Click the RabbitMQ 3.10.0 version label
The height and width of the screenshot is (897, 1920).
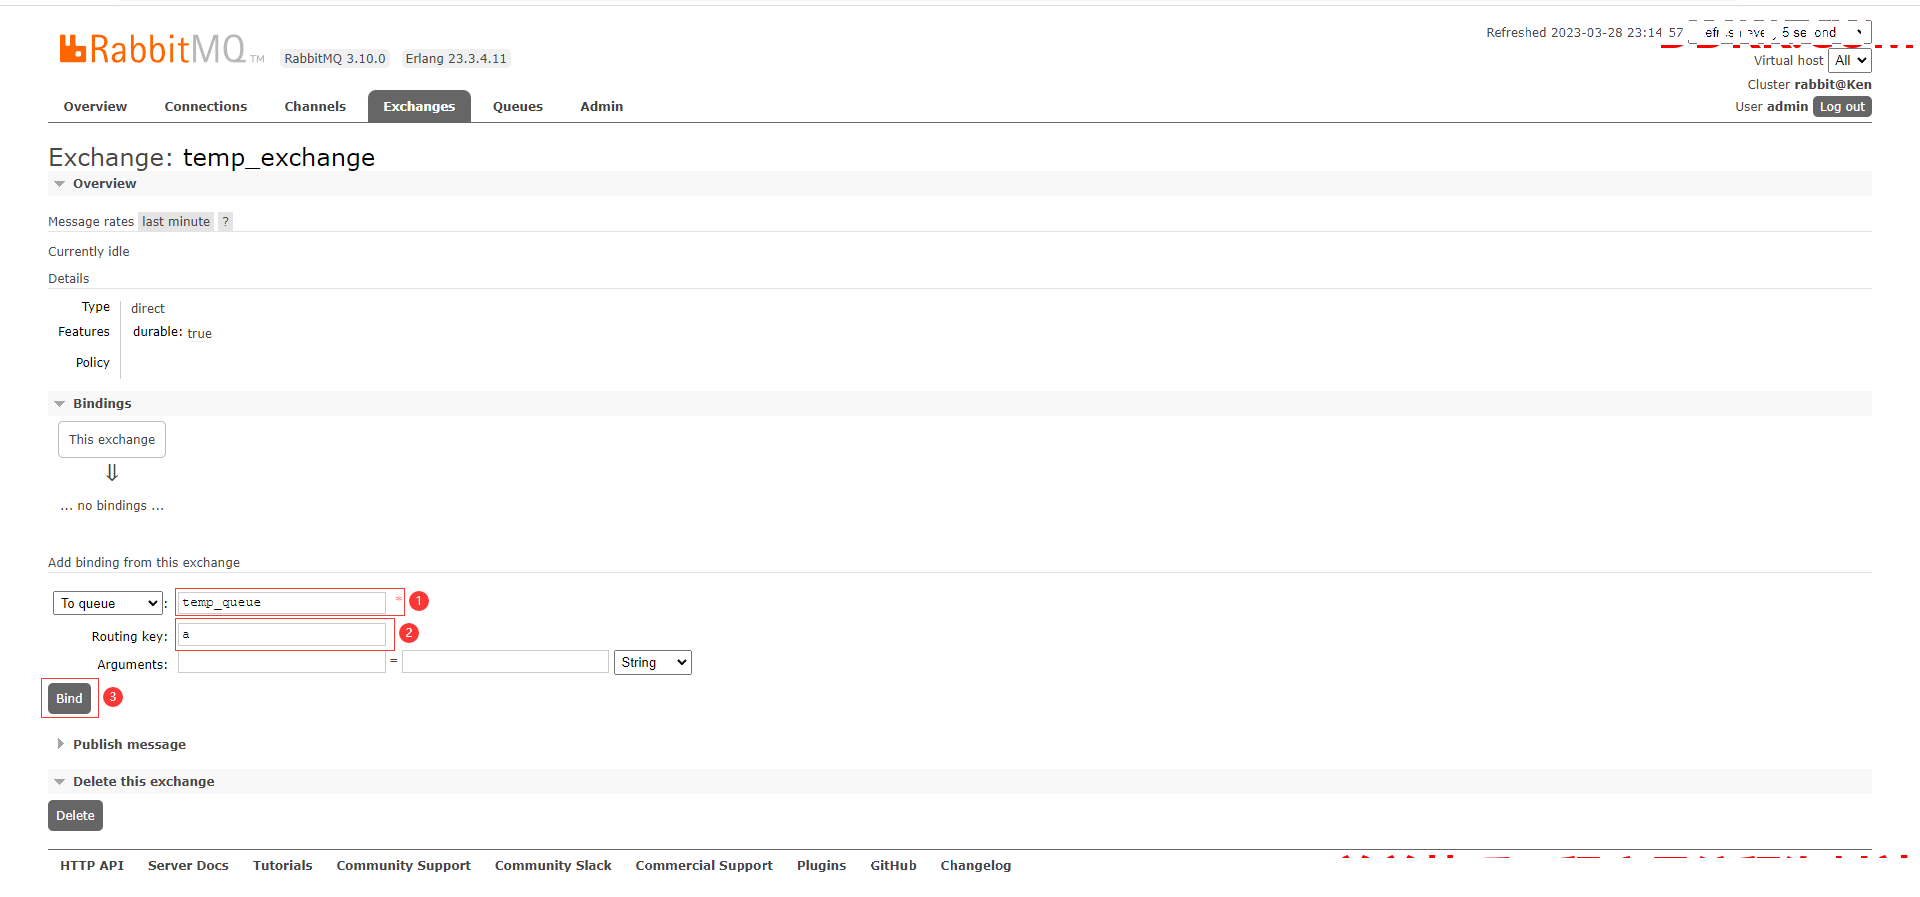click(335, 59)
